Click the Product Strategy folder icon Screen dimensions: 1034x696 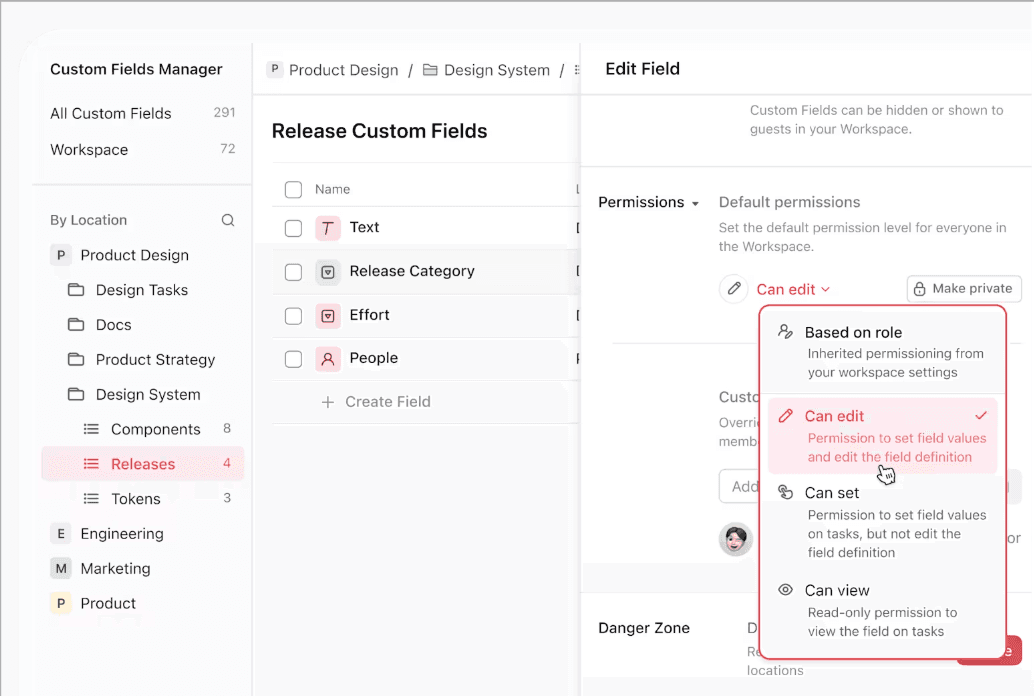(76, 360)
